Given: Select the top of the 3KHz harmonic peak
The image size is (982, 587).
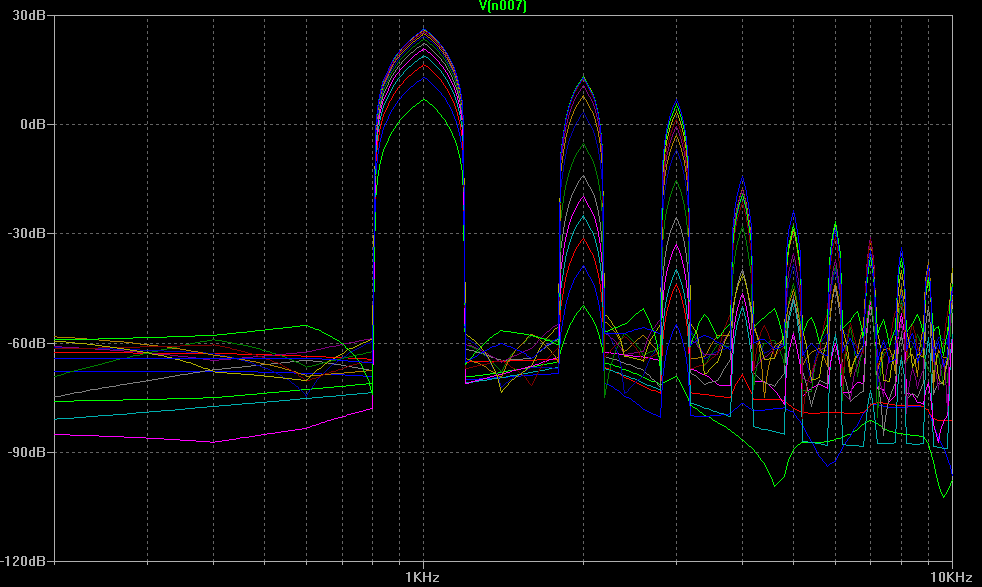Looking at the screenshot, I should click(x=677, y=104).
